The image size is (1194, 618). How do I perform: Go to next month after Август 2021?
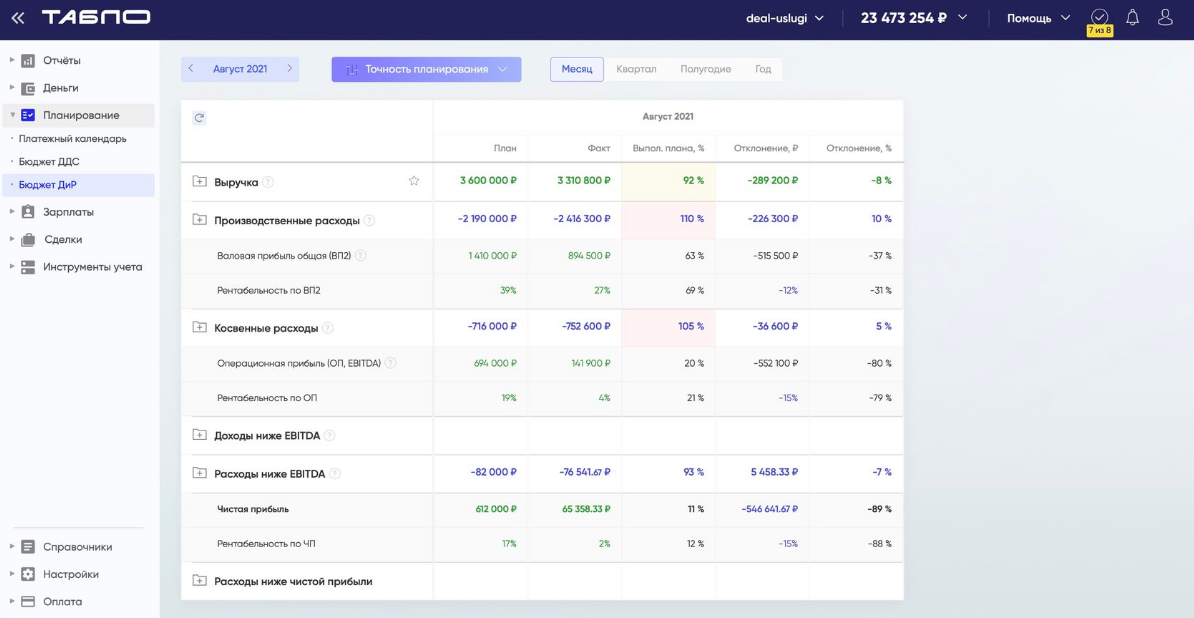pyautogui.click(x=290, y=69)
